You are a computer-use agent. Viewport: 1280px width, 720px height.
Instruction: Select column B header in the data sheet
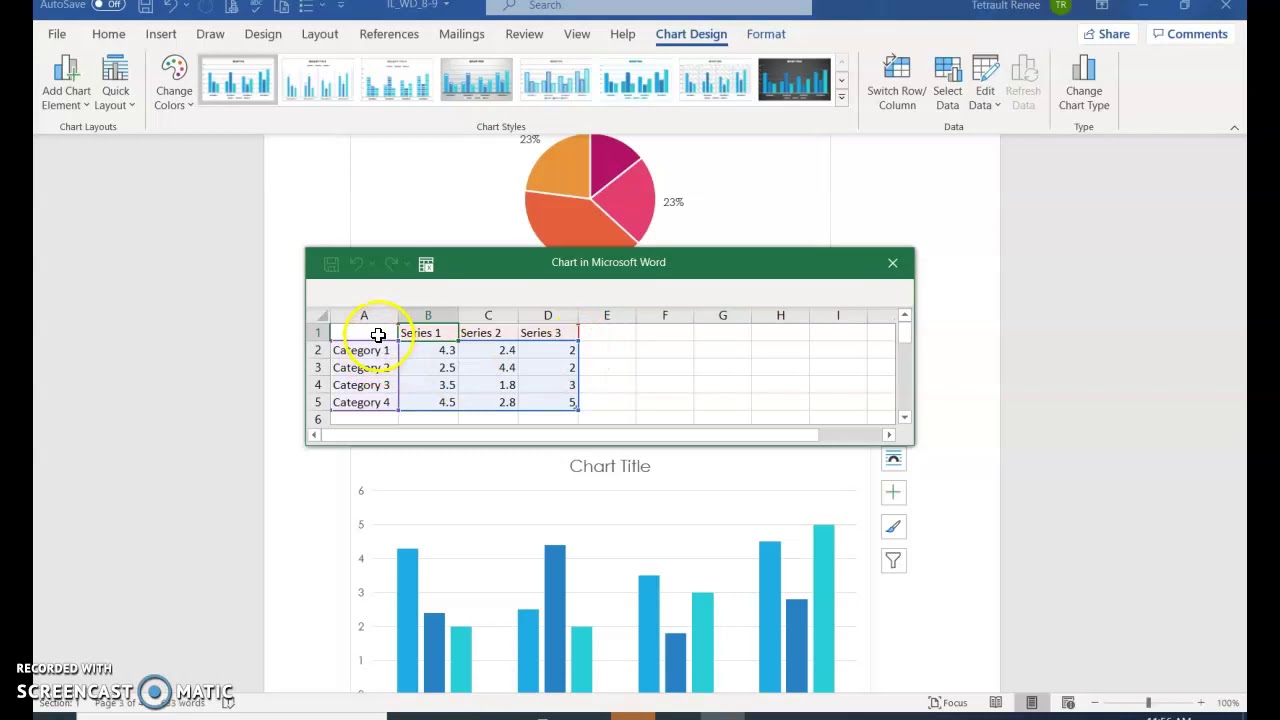pos(428,316)
